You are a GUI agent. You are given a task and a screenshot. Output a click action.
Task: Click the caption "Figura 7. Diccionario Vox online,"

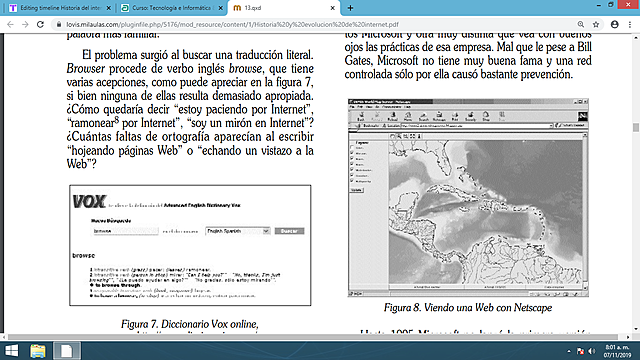point(190,324)
